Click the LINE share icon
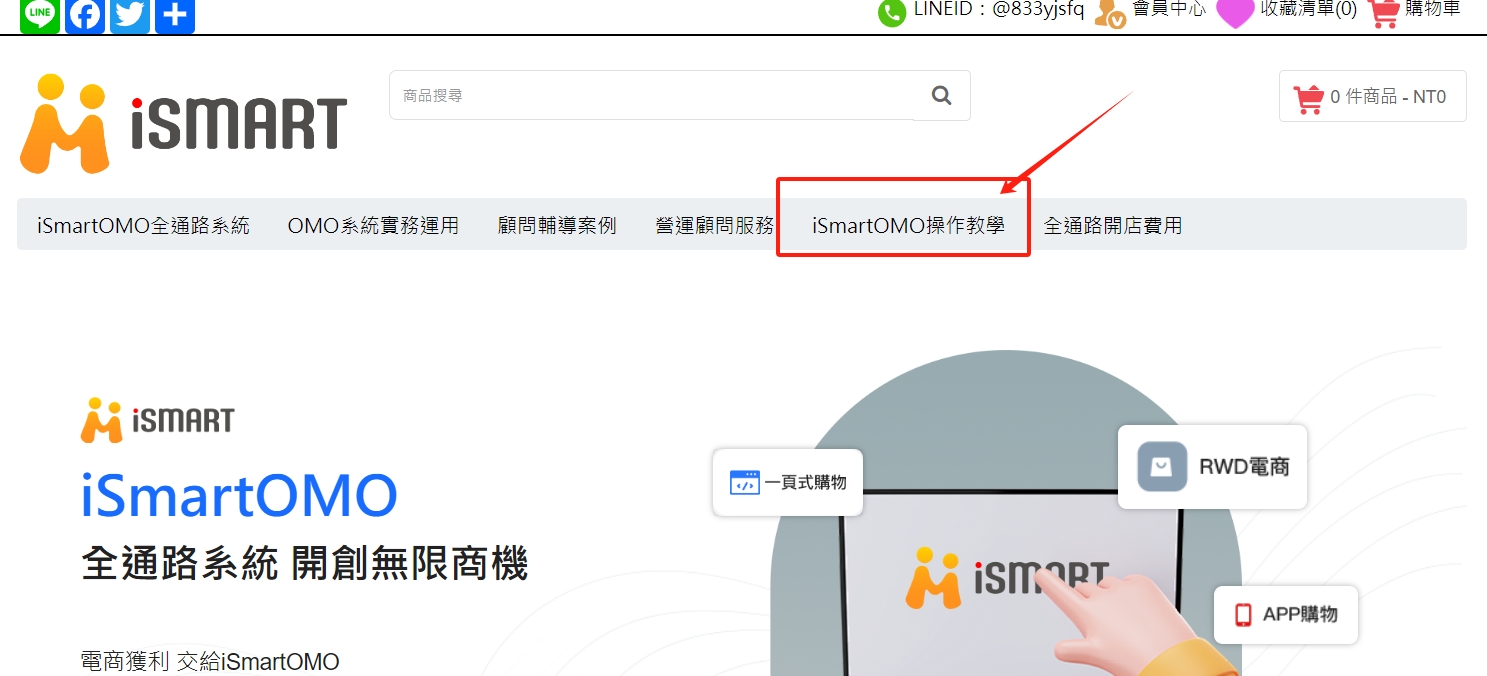 [x=40, y=14]
